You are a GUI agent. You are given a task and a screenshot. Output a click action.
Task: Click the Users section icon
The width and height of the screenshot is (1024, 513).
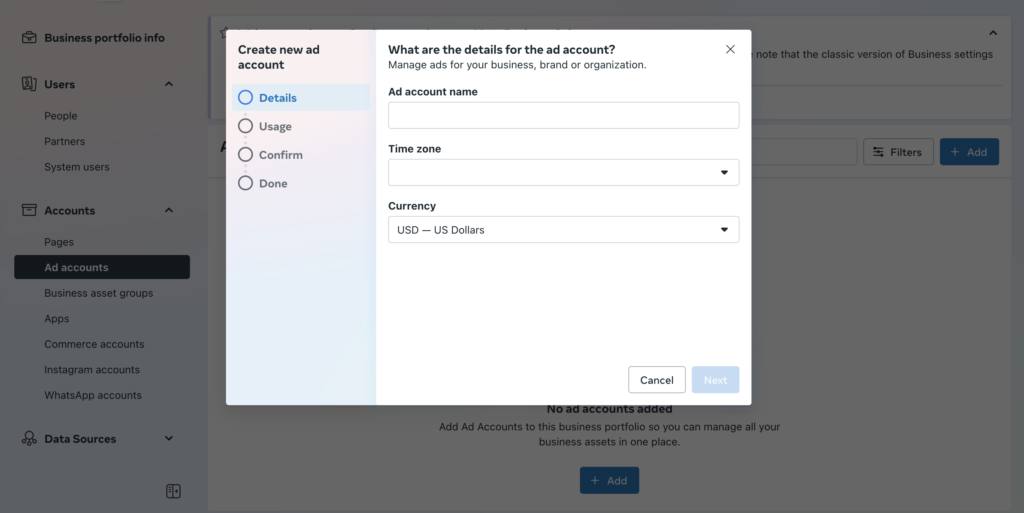point(29,84)
